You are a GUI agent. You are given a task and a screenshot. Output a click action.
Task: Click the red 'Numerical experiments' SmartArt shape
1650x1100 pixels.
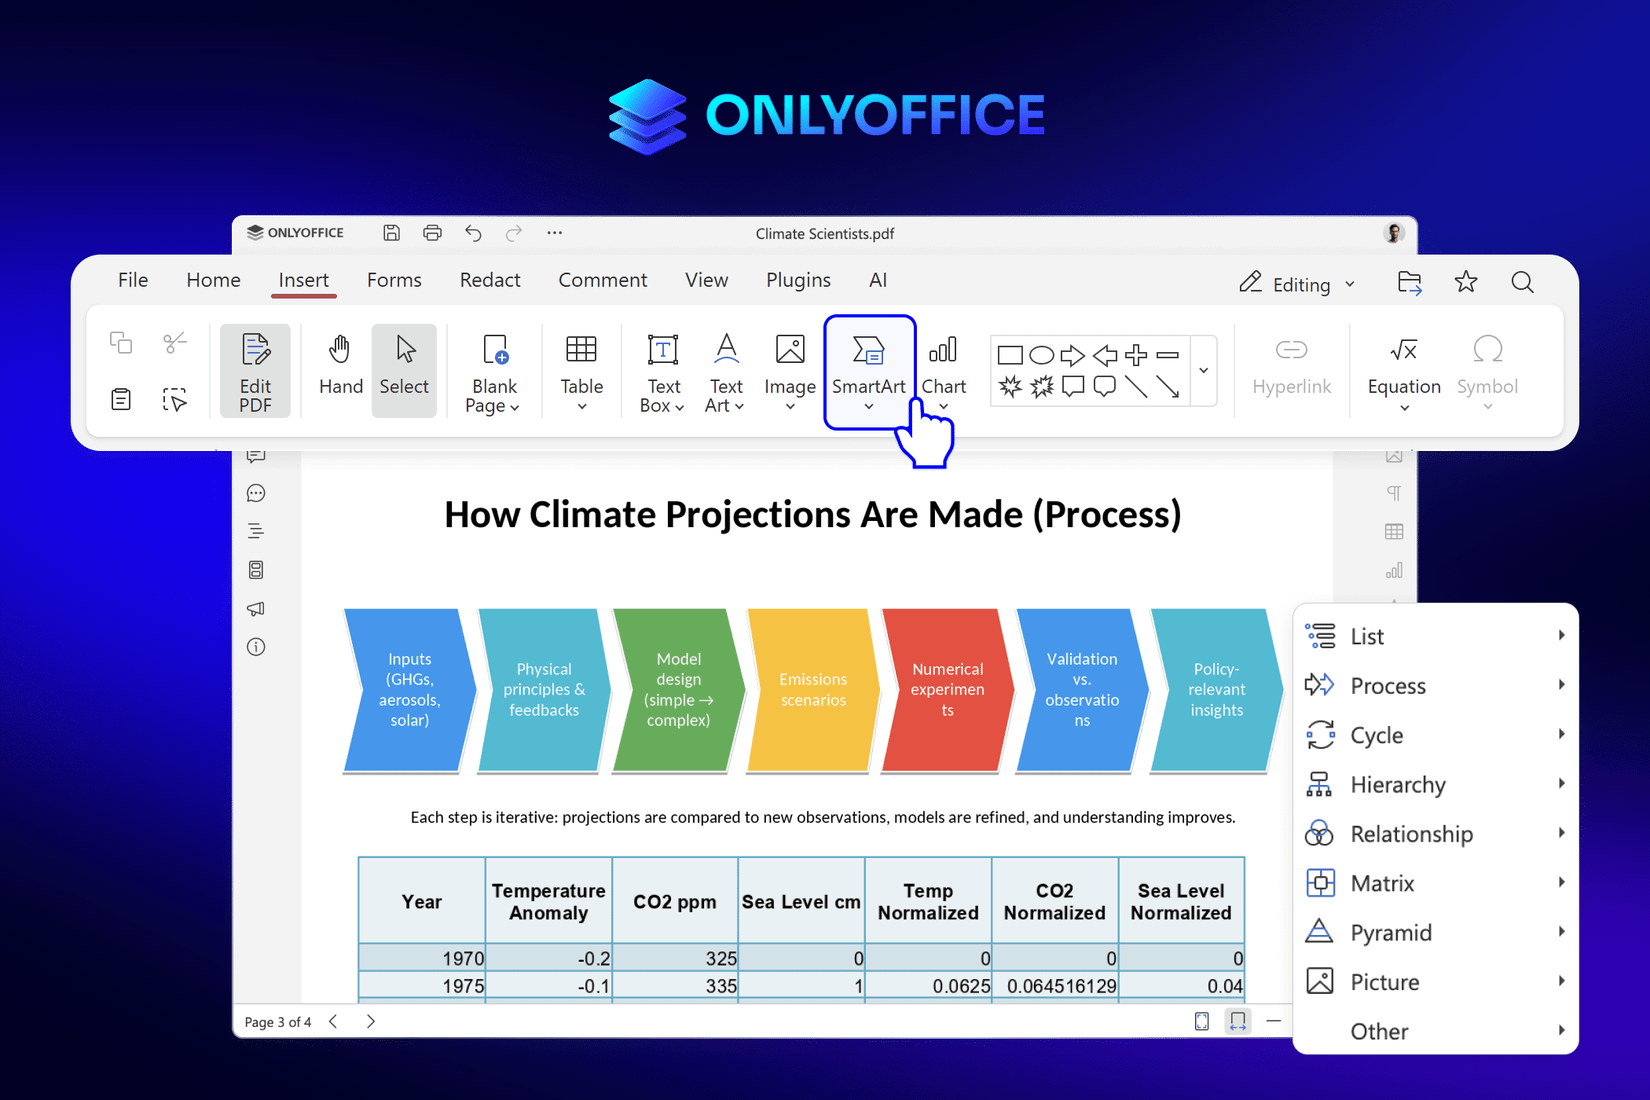point(947,690)
